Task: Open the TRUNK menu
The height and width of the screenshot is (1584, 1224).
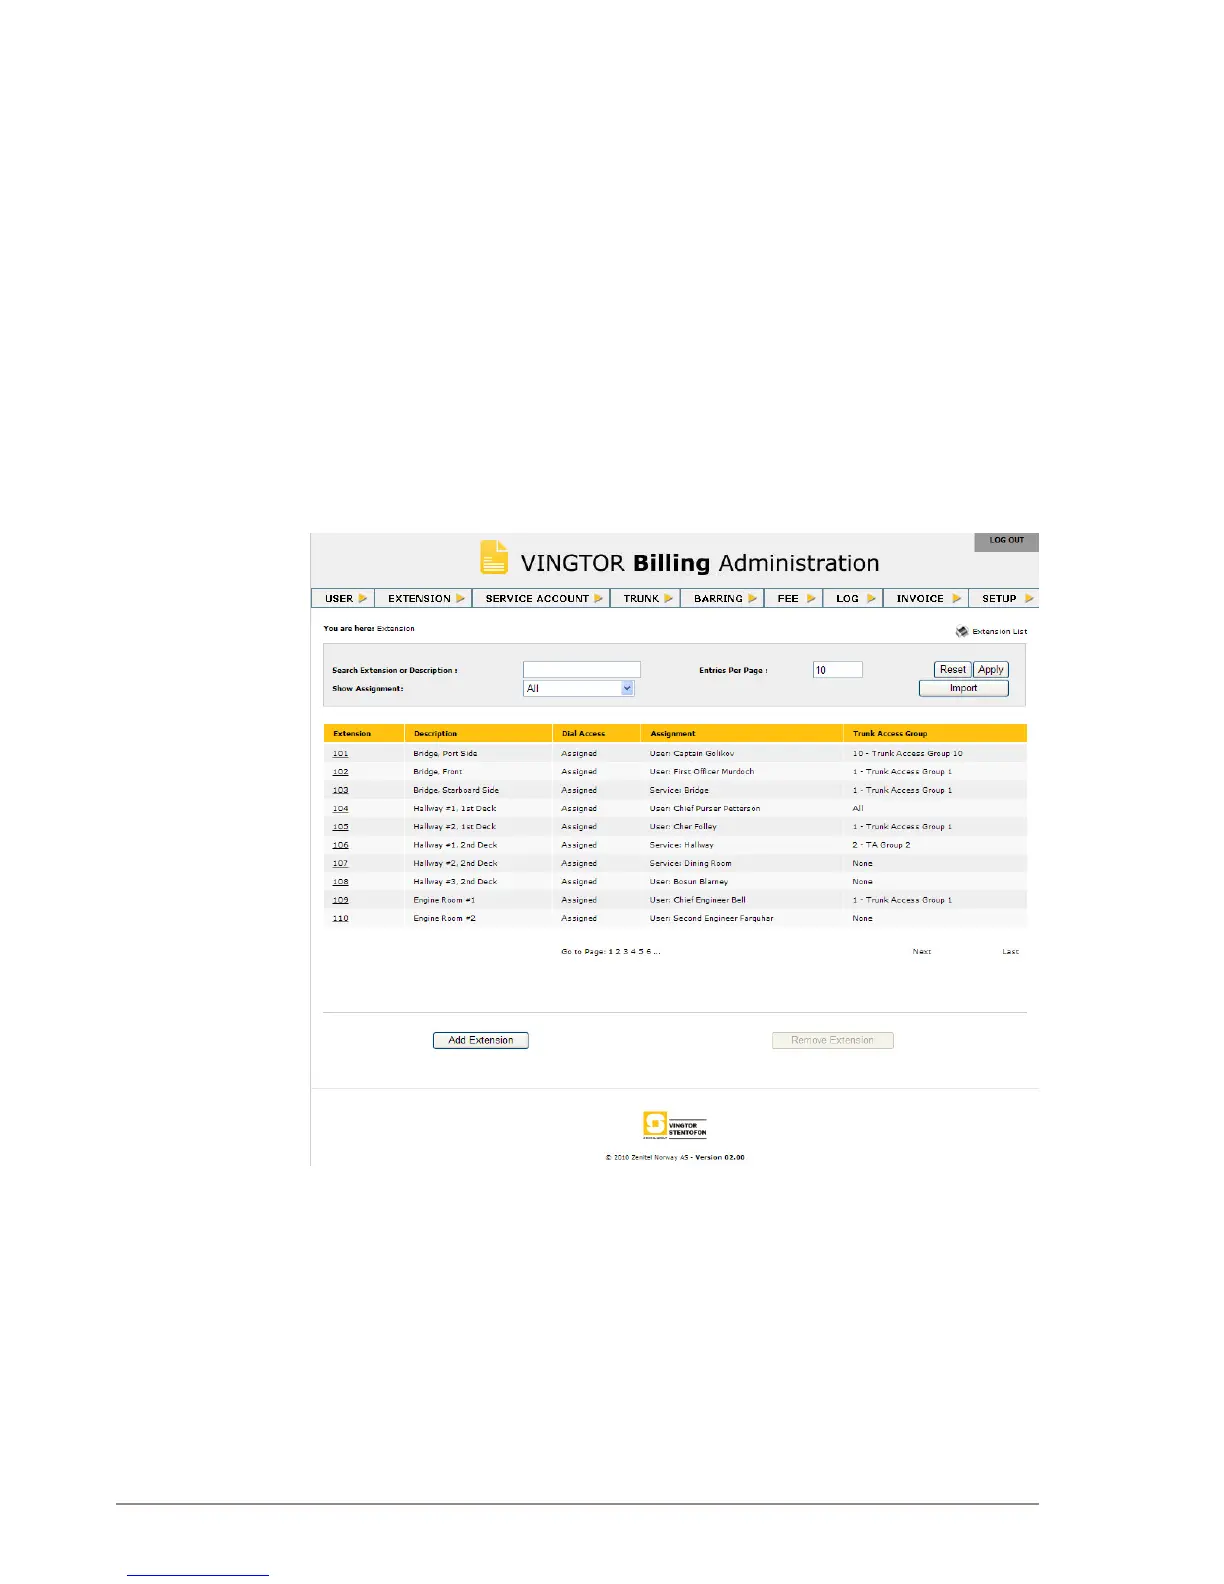Action: [646, 598]
